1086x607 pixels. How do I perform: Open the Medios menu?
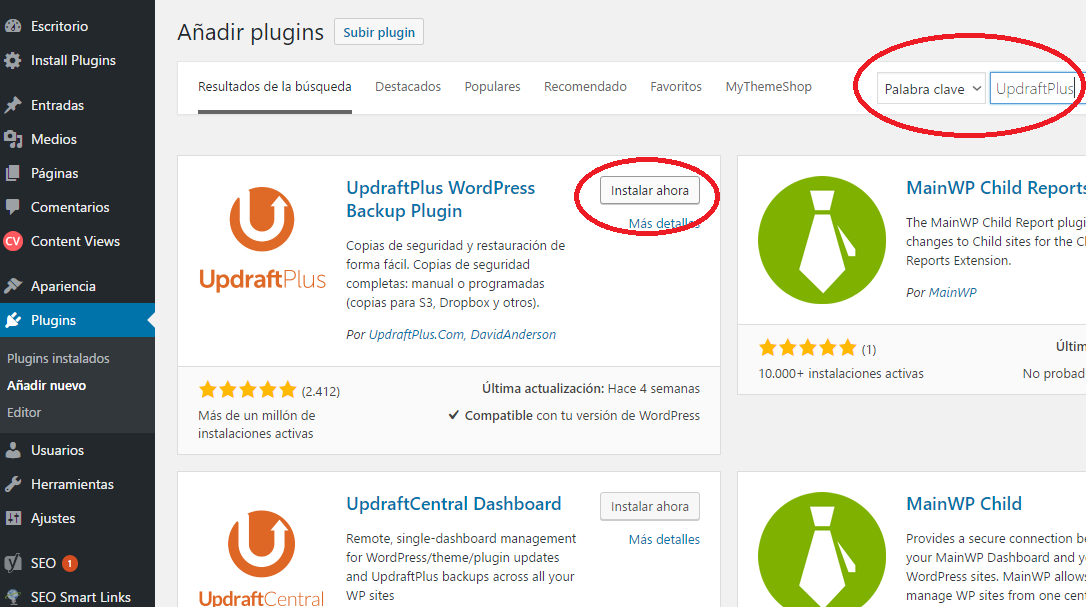(54, 139)
